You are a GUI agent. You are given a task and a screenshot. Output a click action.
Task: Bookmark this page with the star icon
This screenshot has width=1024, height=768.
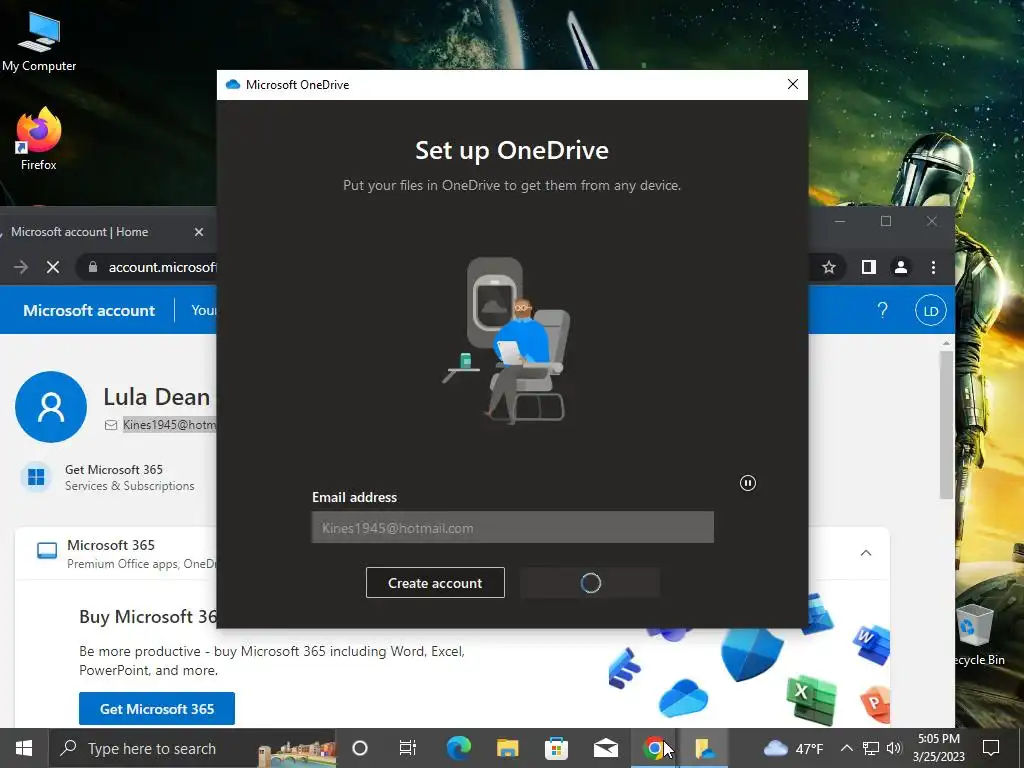point(829,267)
